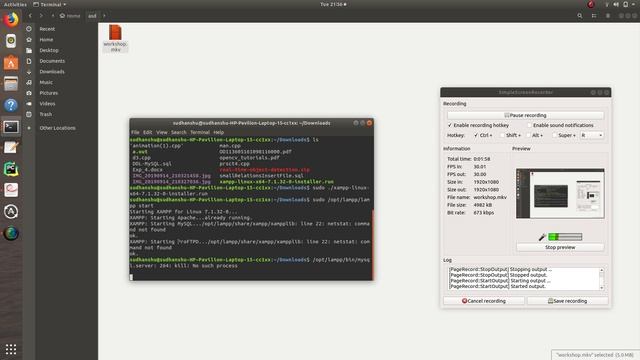Open the Terminal app menu in the top bar
This screenshot has width=640, height=360.
point(50,4)
